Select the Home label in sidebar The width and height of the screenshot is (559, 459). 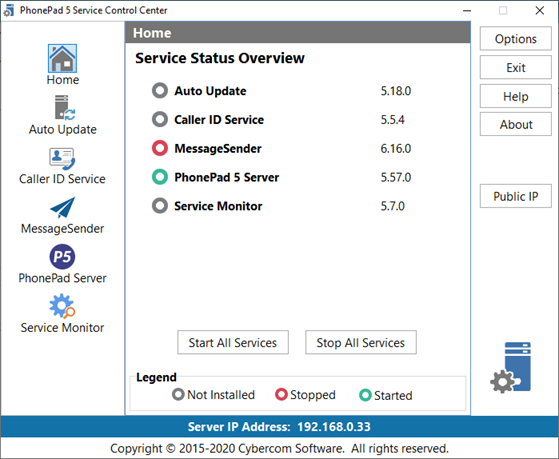tap(63, 80)
